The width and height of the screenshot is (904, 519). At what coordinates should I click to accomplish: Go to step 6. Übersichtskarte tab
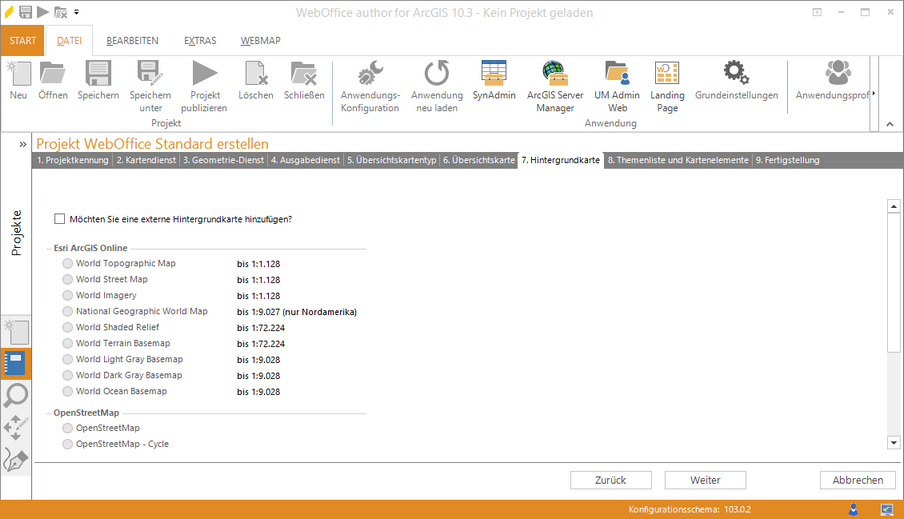click(x=479, y=160)
